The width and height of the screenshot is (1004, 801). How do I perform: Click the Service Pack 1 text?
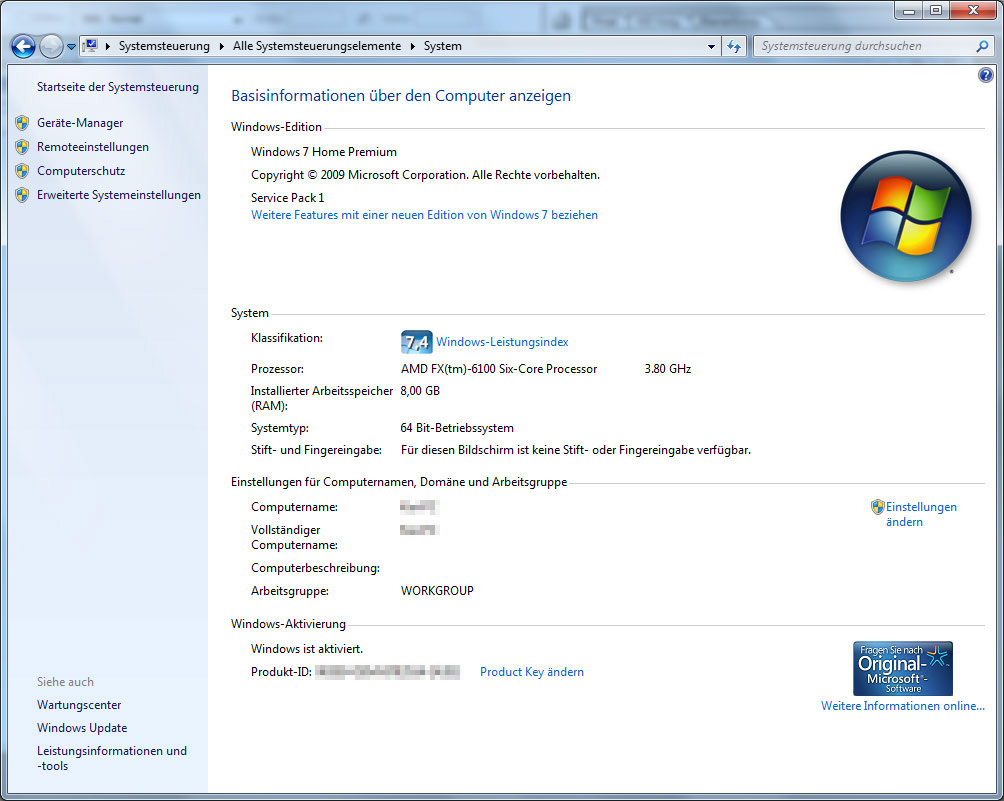click(x=287, y=198)
